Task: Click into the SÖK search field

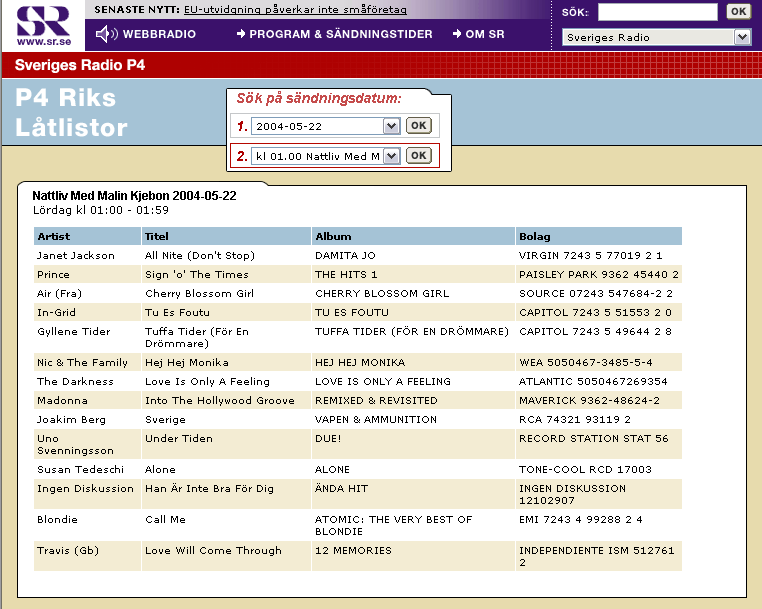Action: (x=658, y=12)
